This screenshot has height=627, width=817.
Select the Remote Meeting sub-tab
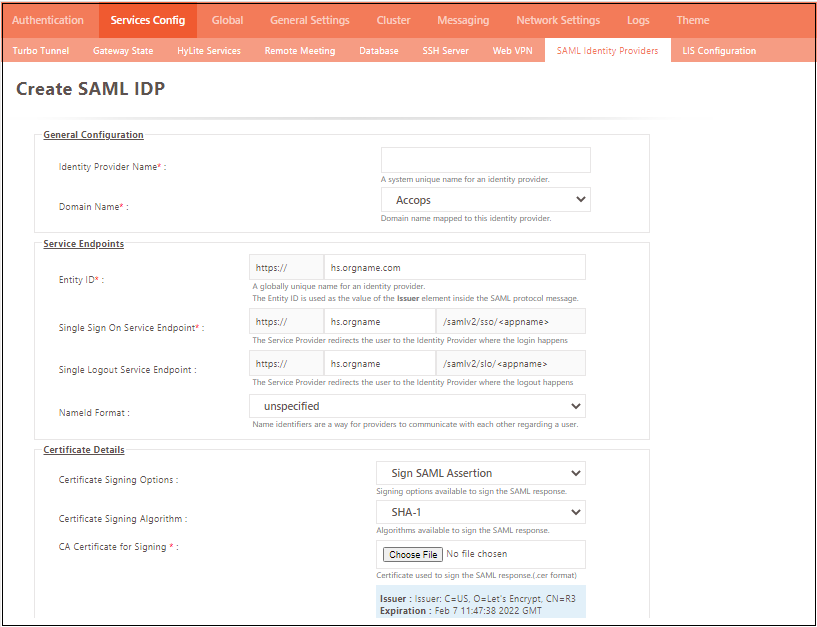[299, 51]
